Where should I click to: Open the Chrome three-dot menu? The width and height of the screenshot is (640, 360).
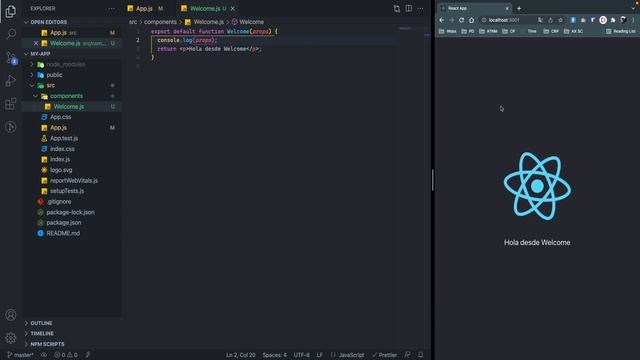point(633,20)
